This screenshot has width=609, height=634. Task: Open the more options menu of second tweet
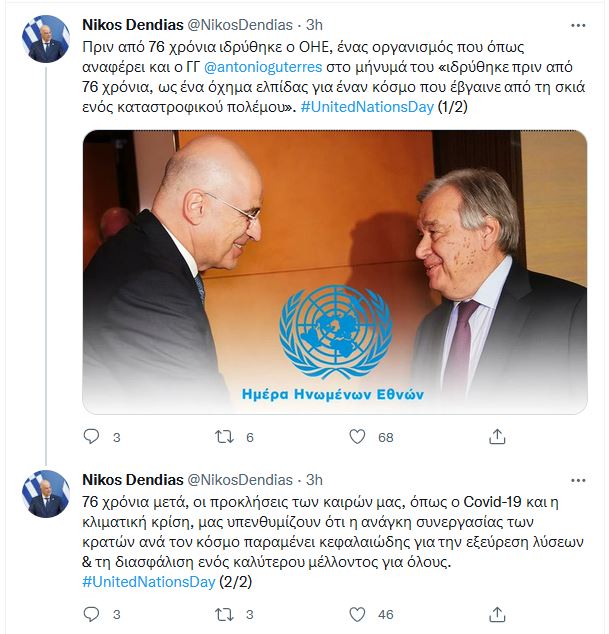tap(578, 480)
